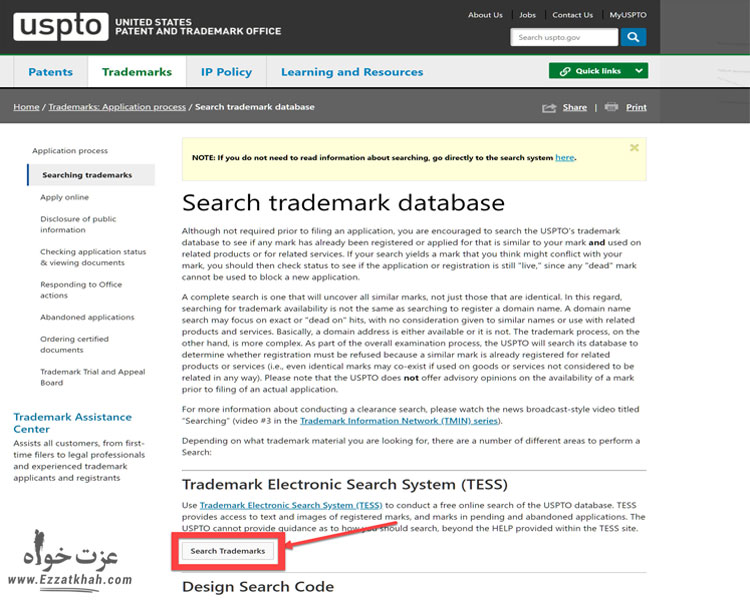
Task: Dismiss the yellow note with X icon
Action: coord(634,148)
